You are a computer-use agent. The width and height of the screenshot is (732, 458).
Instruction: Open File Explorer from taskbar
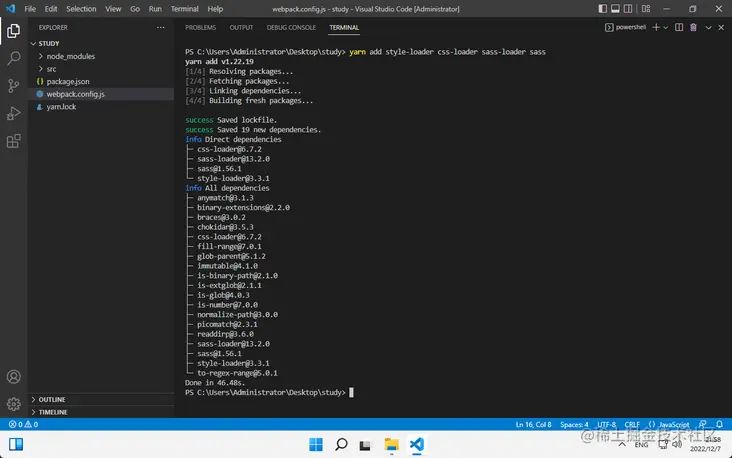pos(392,444)
